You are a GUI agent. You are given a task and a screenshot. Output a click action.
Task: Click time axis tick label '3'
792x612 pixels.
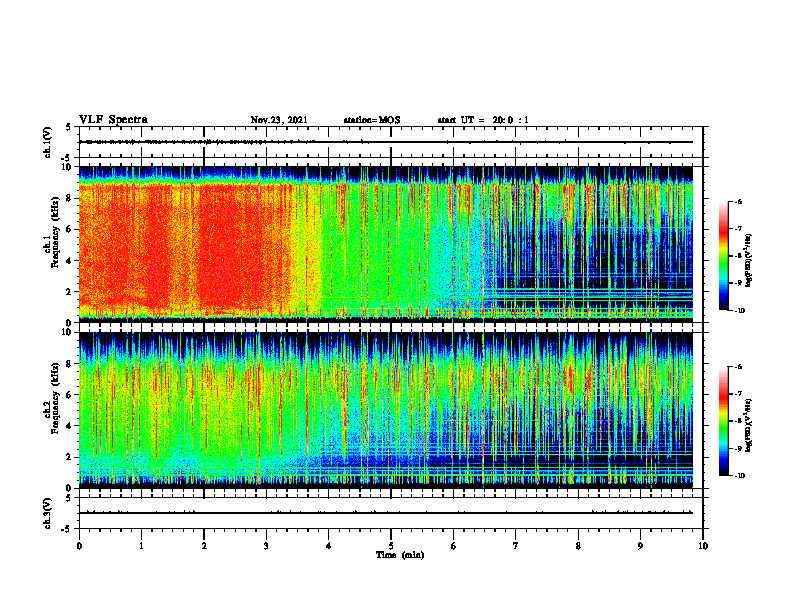coord(266,546)
